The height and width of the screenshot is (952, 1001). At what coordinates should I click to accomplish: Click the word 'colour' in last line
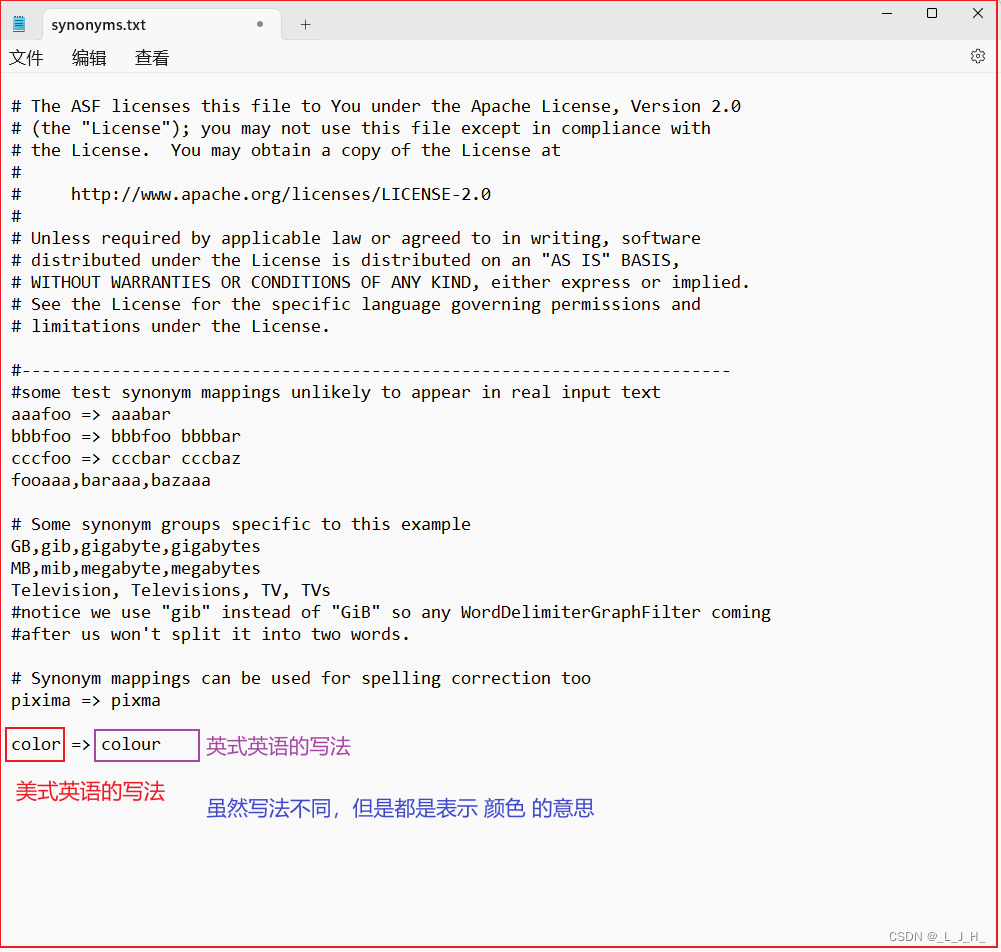[x=131, y=744]
